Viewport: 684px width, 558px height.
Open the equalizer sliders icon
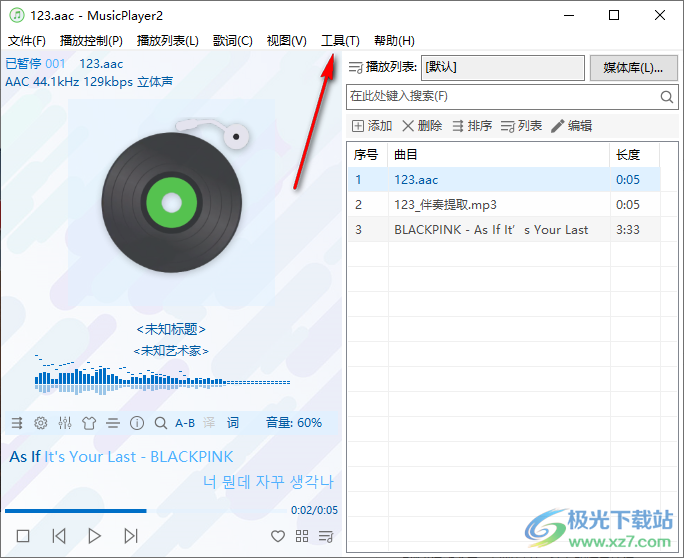pos(65,423)
